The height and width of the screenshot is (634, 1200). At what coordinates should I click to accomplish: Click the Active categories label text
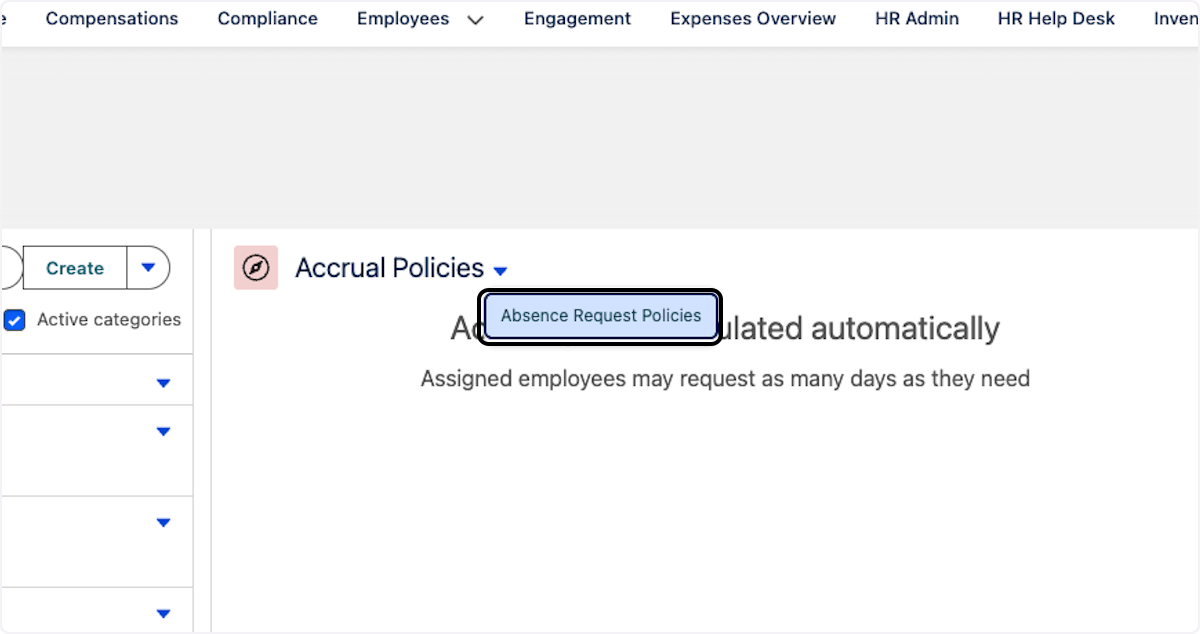point(108,320)
